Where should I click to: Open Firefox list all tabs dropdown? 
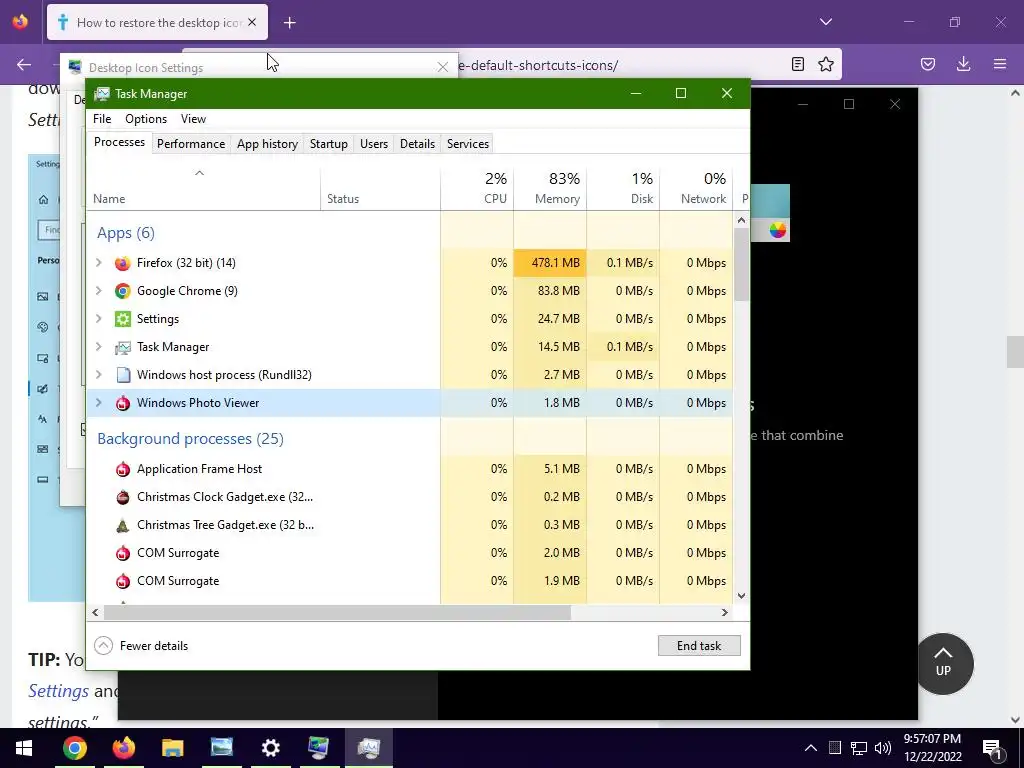point(826,22)
